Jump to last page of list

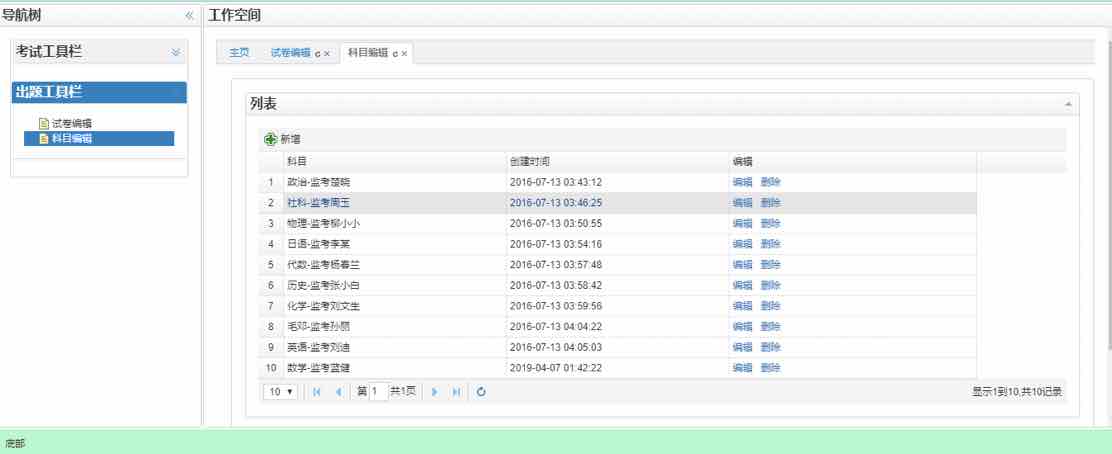[x=457, y=392]
